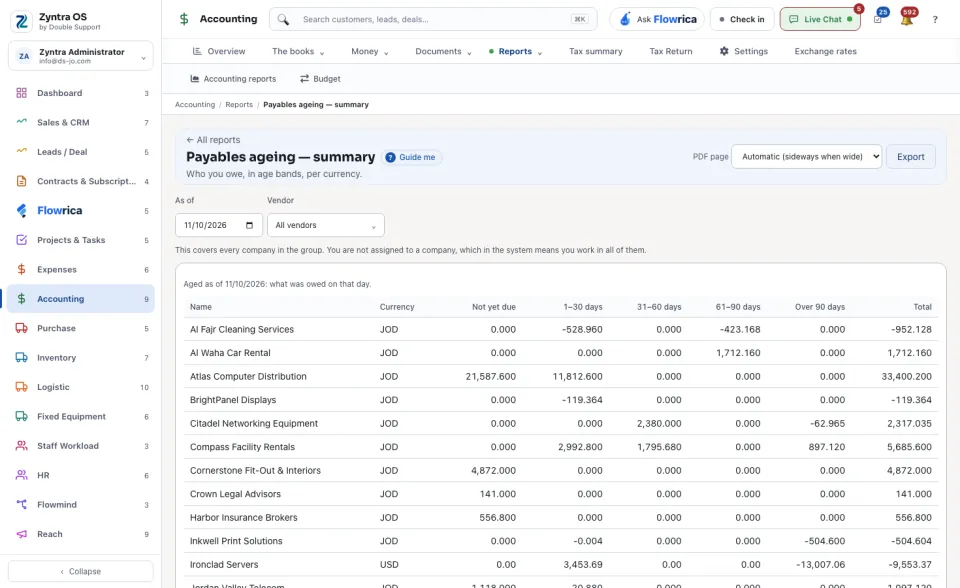The width and height of the screenshot is (960, 588).
Task: Open the Tax Return tab
Action: [671, 51]
